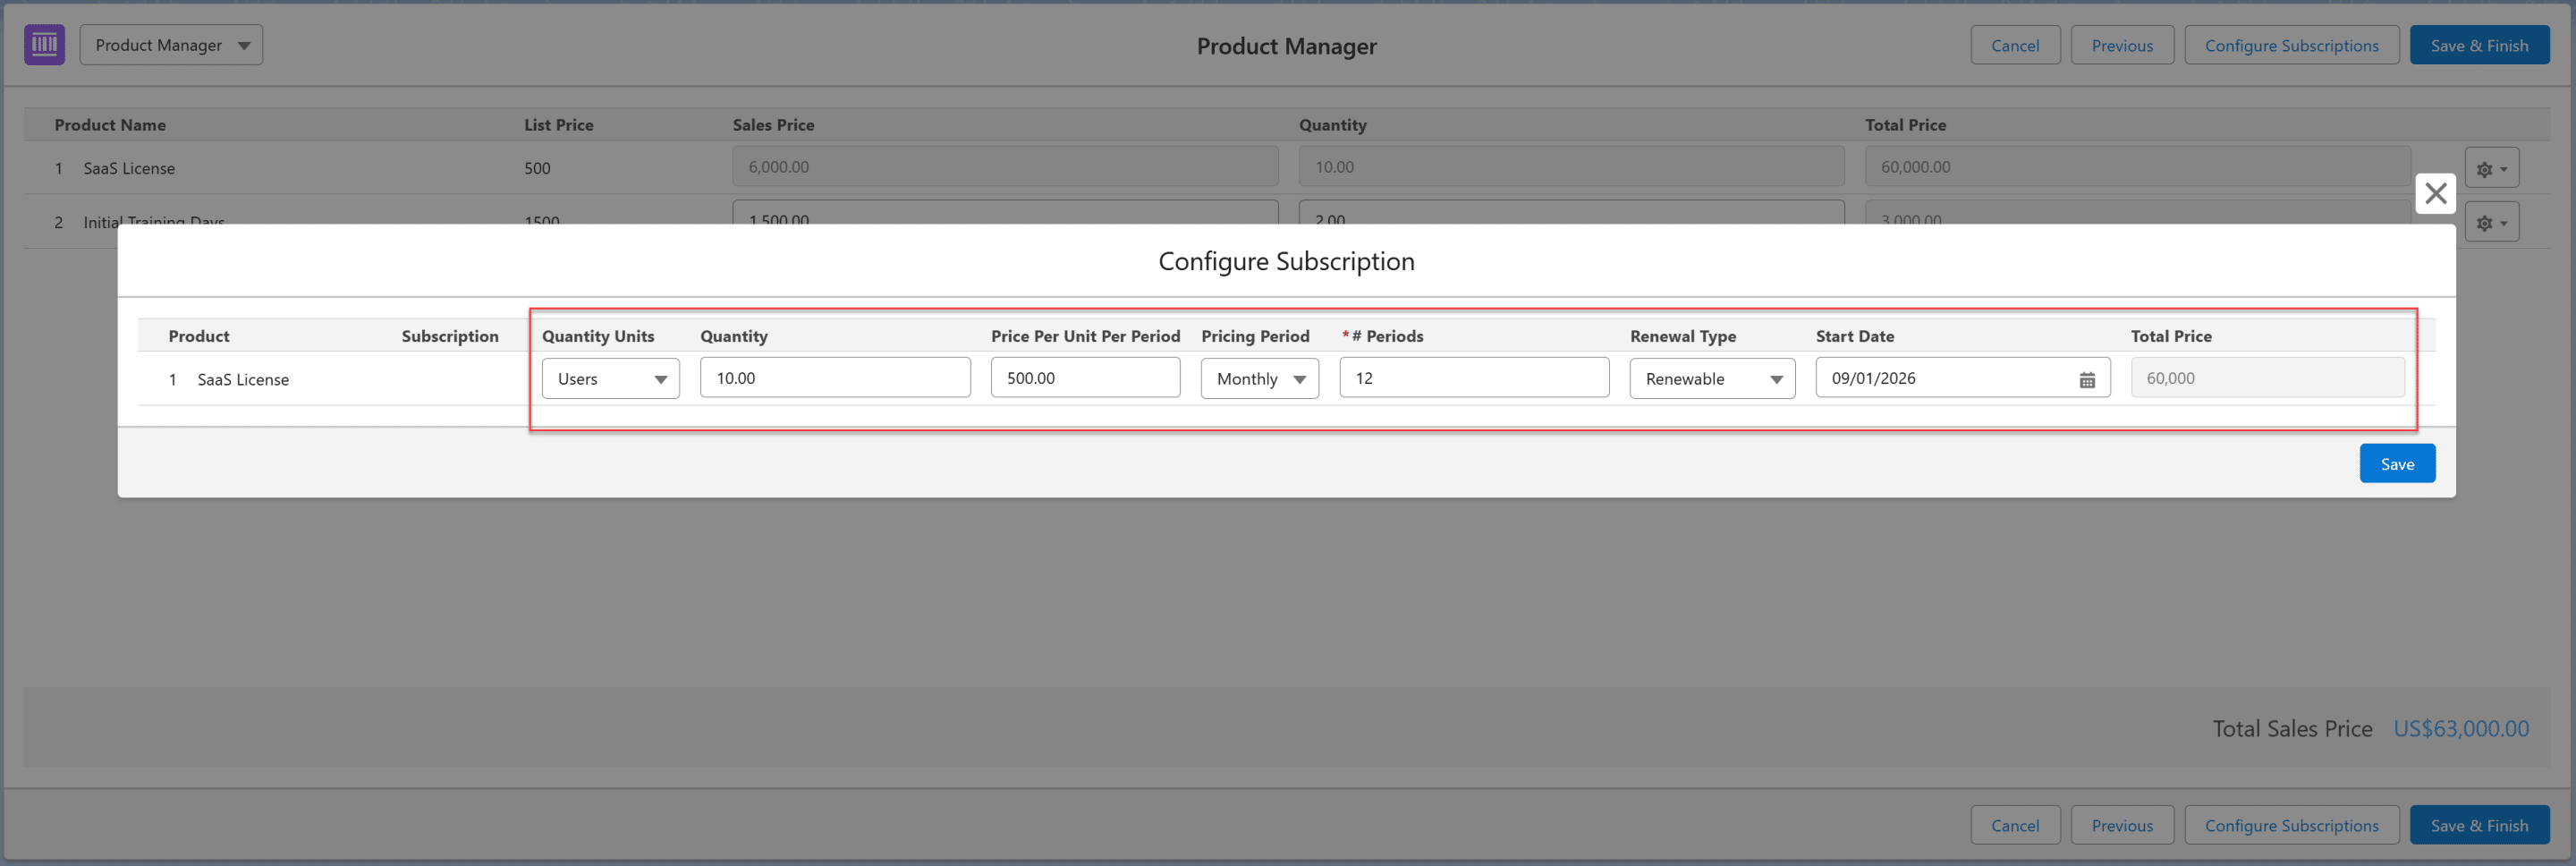The image size is (2576, 866).
Task: Expand the Product Manager dropdown
Action: click(x=171, y=45)
